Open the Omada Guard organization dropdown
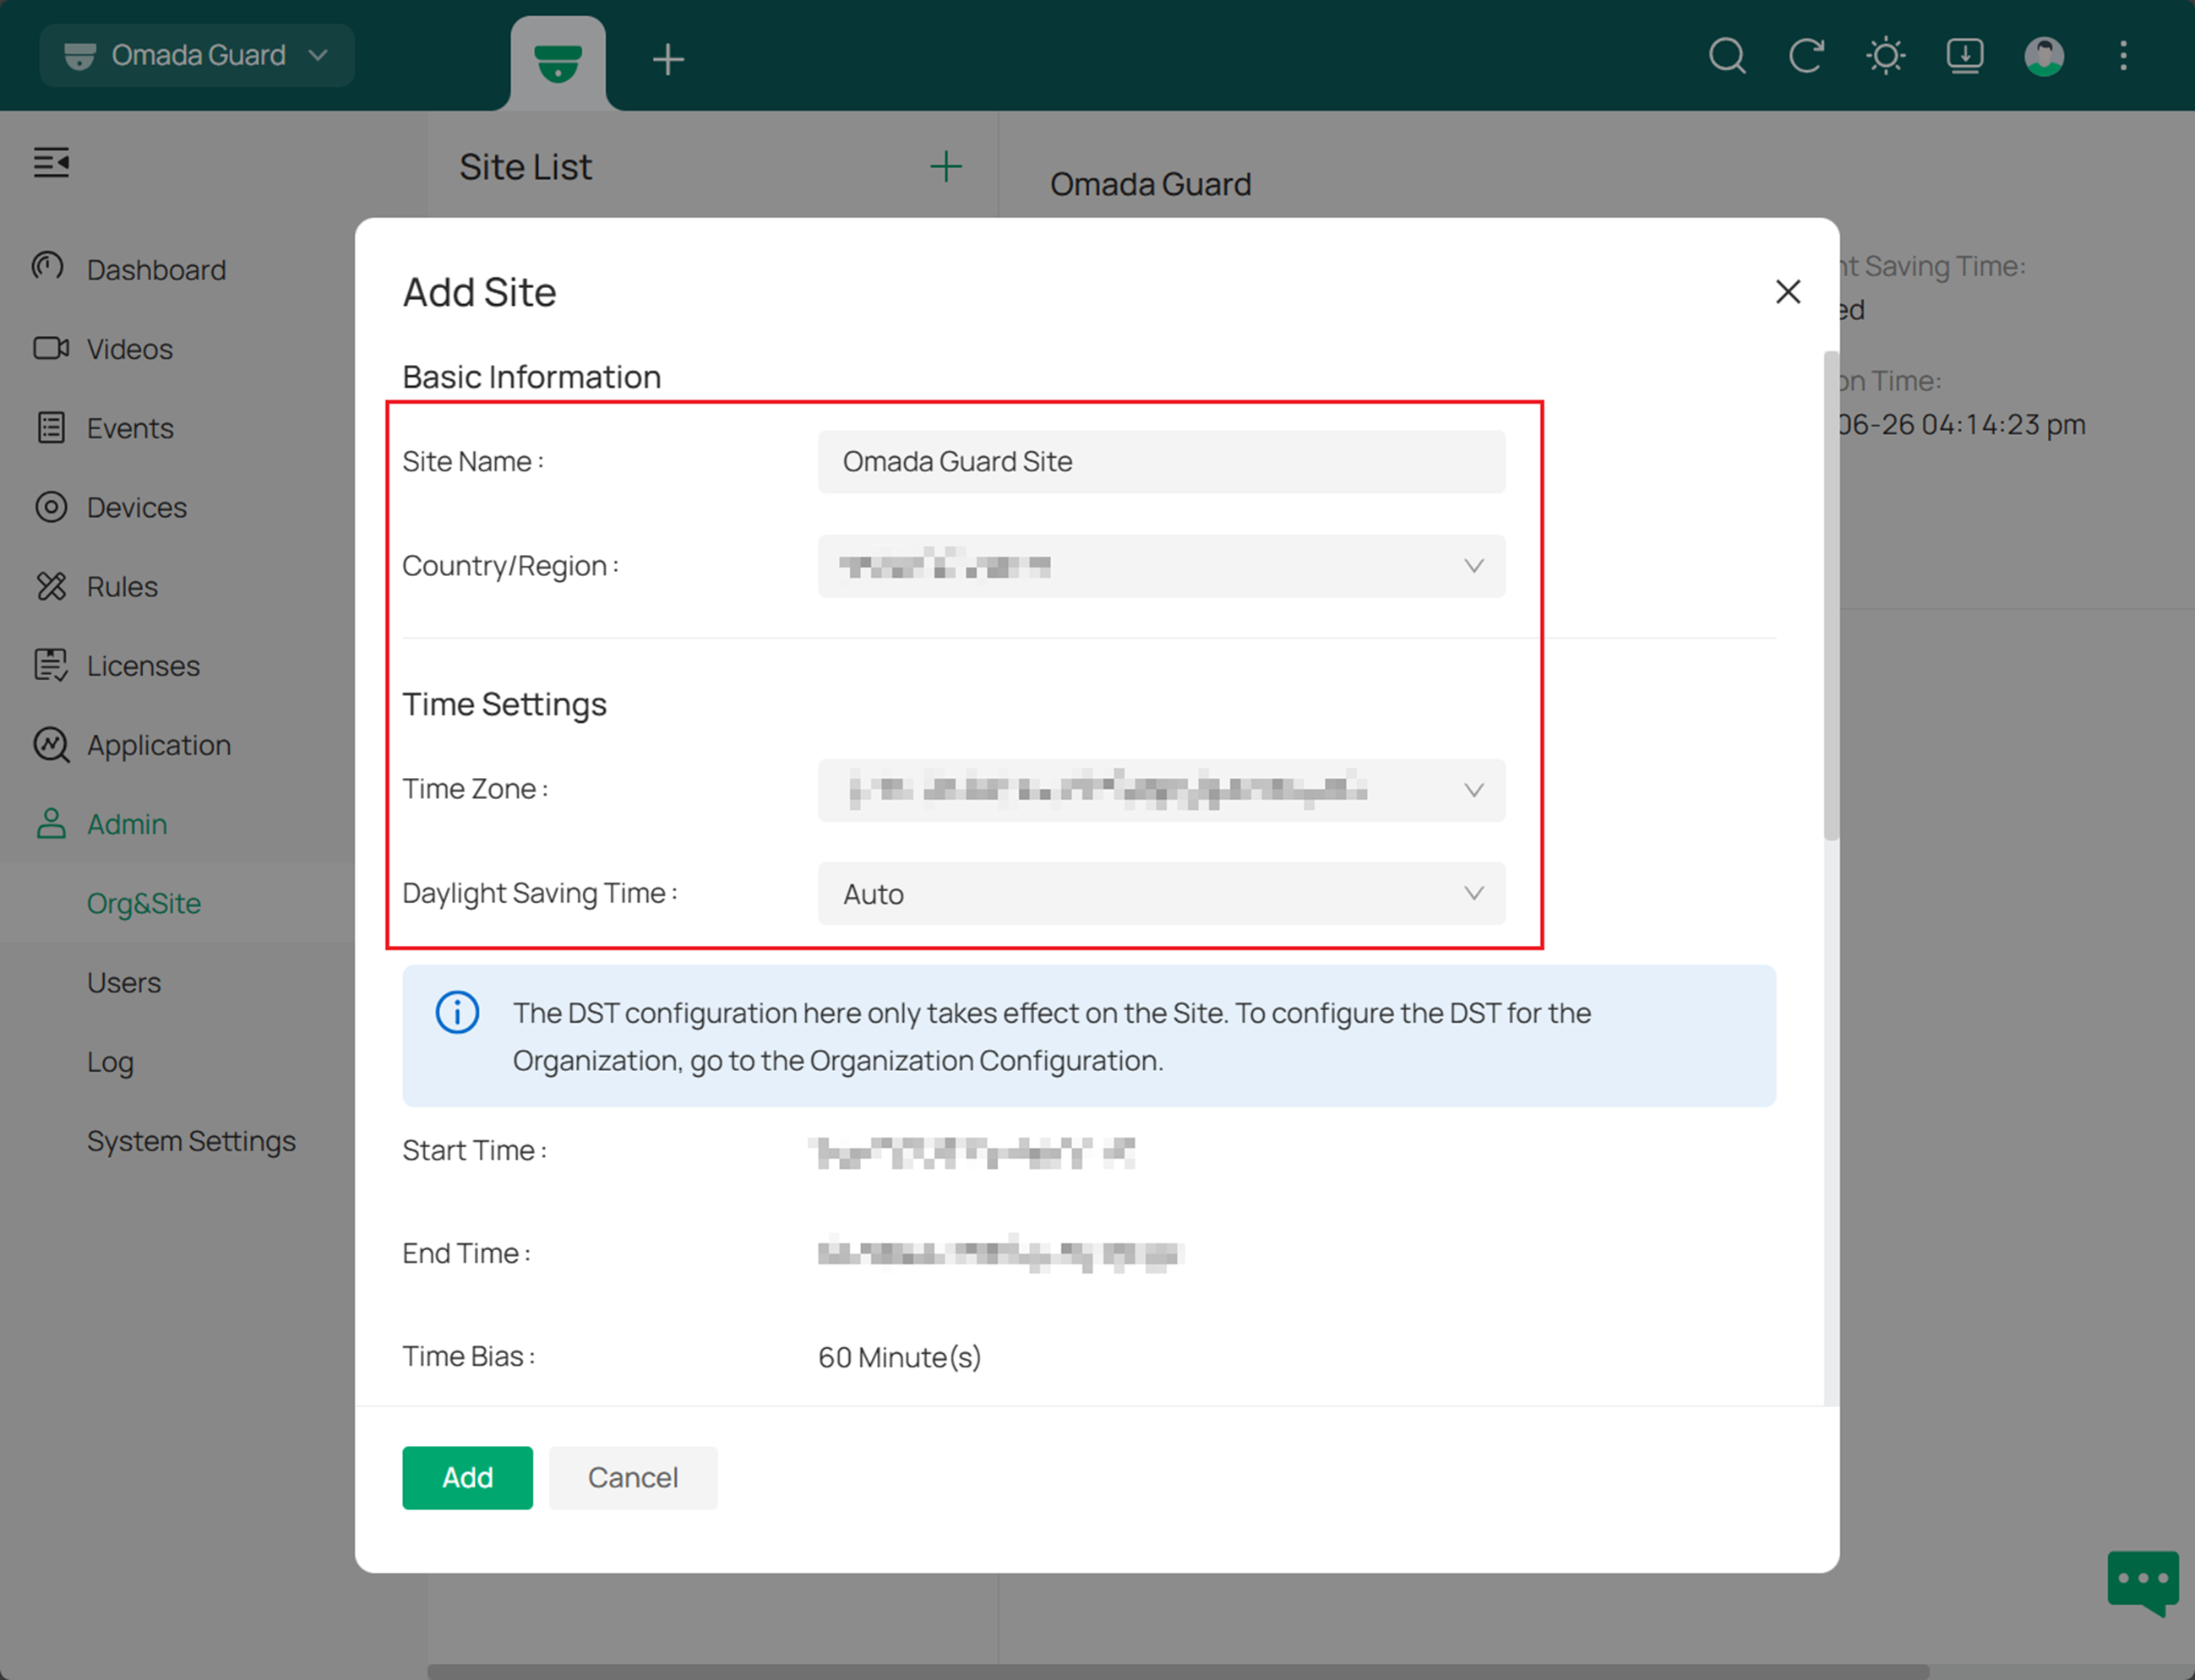 click(x=197, y=55)
